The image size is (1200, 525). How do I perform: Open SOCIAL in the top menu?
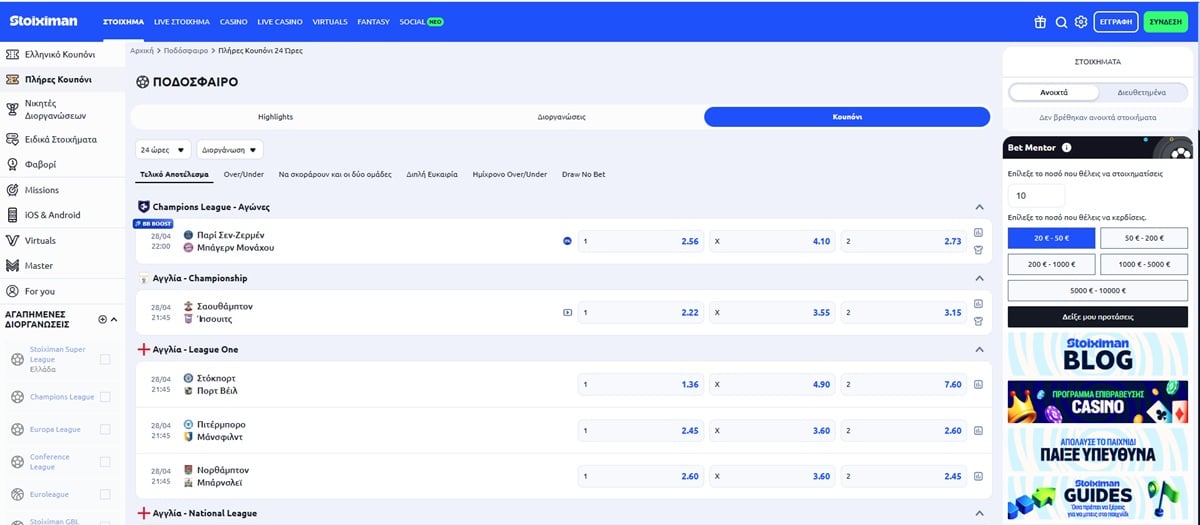coord(421,21)
